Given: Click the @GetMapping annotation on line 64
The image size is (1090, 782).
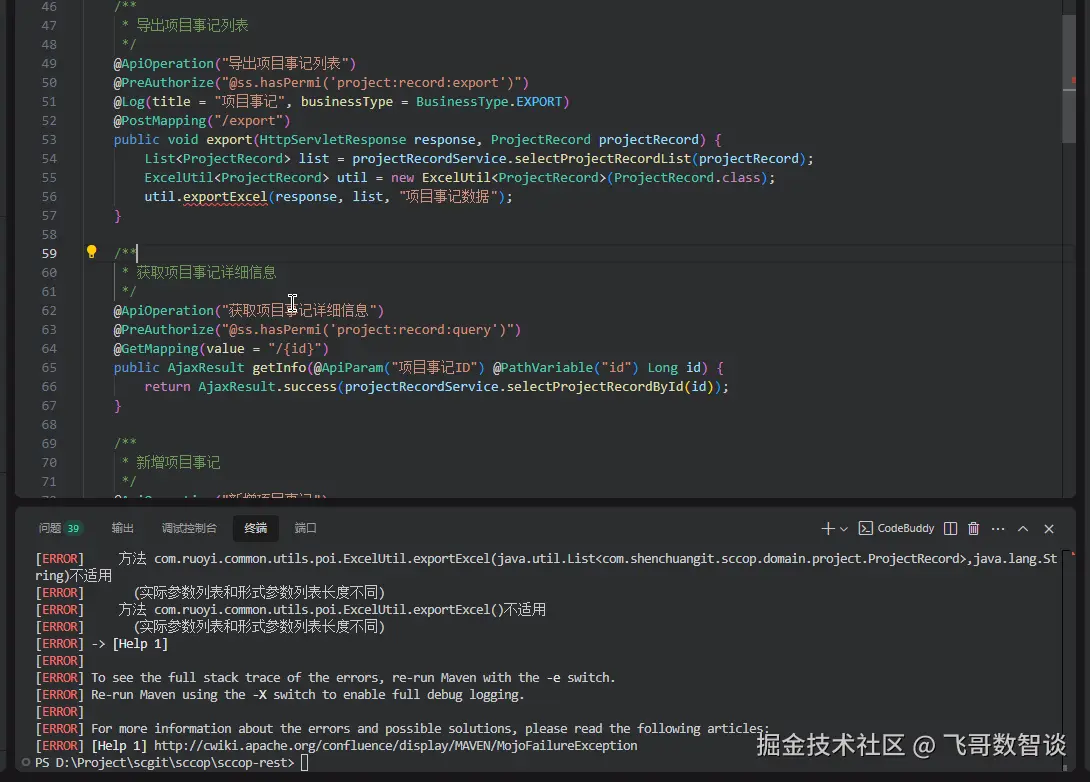Looking at the screenshot, I should [x=222, y=349].
